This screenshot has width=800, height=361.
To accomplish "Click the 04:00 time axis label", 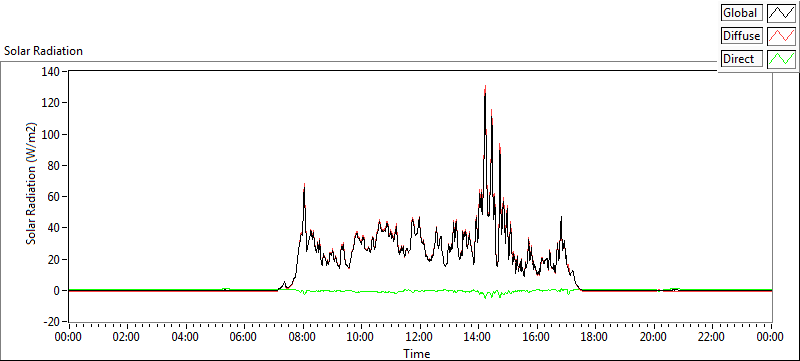I will (184, 337).
